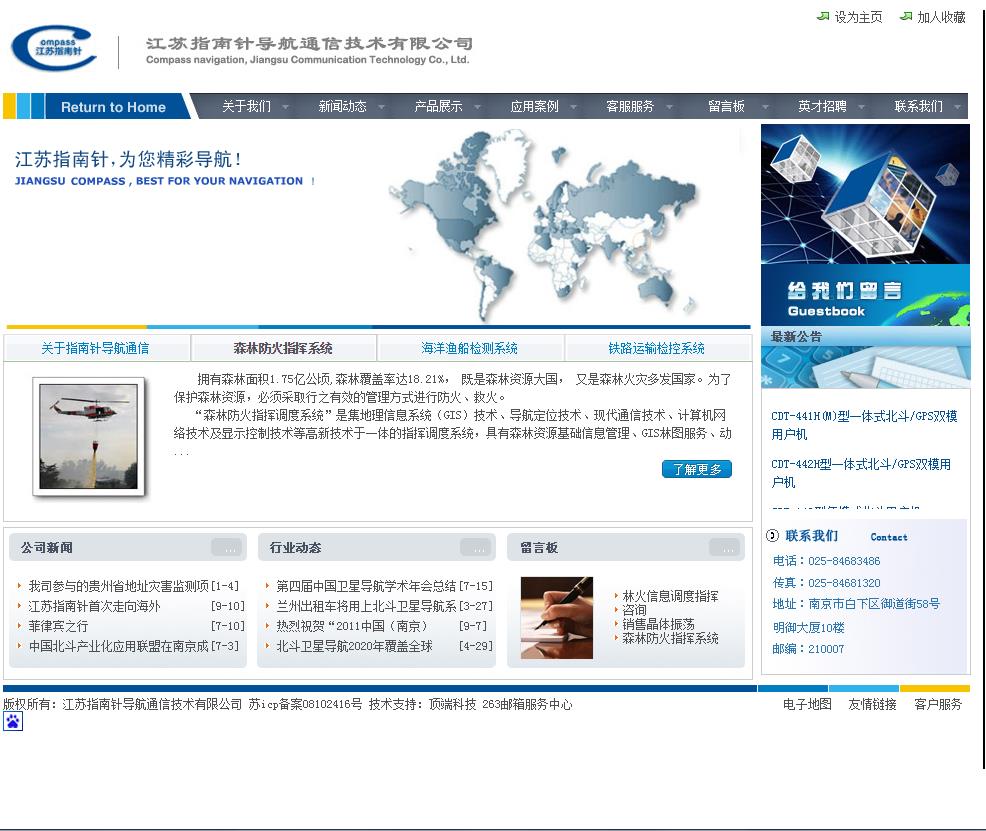Screen dimensions: 986x831
Task: Click the 最新公告 section header
Action: (x=865, y=336)
